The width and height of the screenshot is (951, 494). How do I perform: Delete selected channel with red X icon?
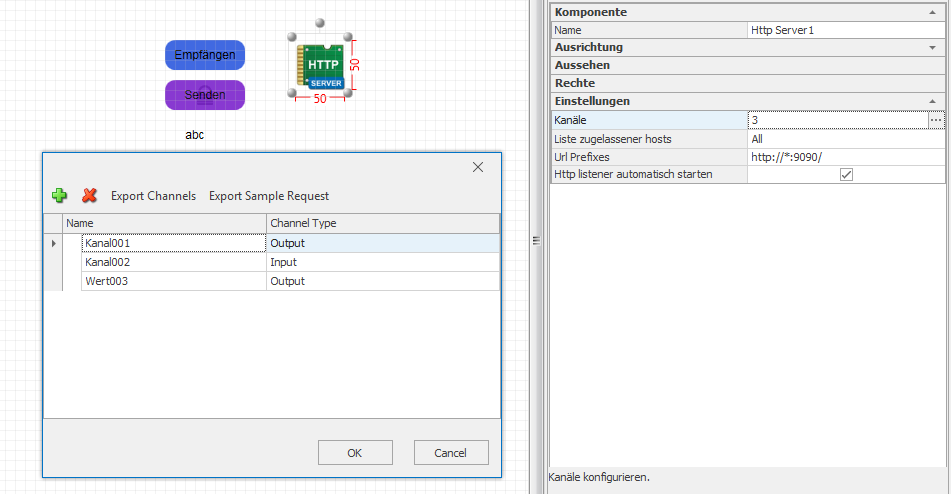click(x=90, y=195)
